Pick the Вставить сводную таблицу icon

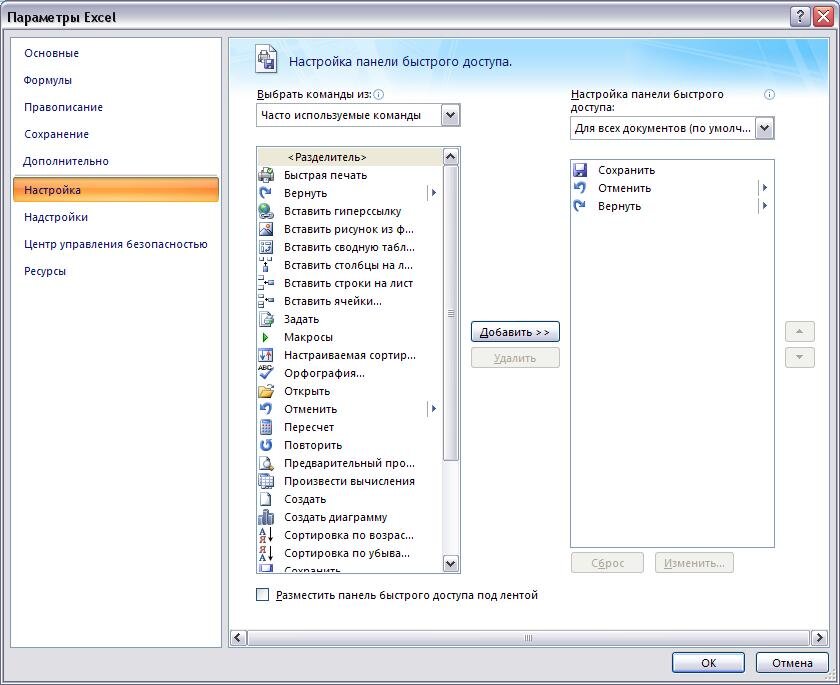point(266,247)
